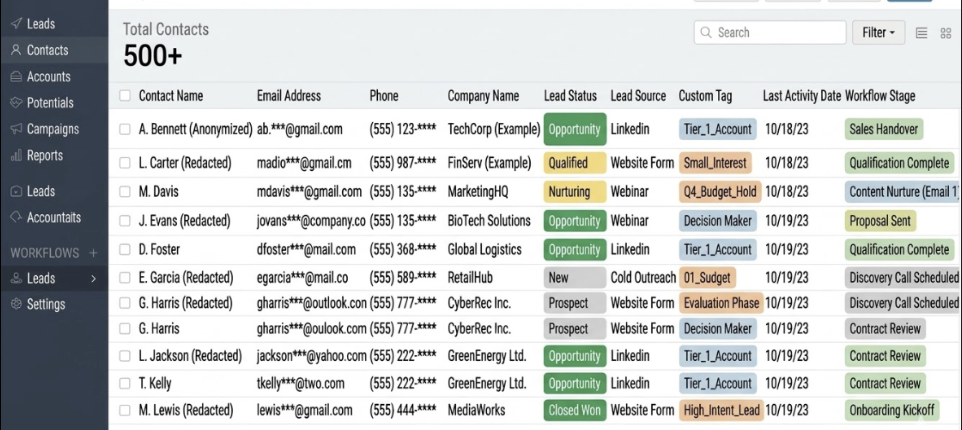Navigate to Campaigns
The width and height of the screenshot is (962, 430).
54,129
